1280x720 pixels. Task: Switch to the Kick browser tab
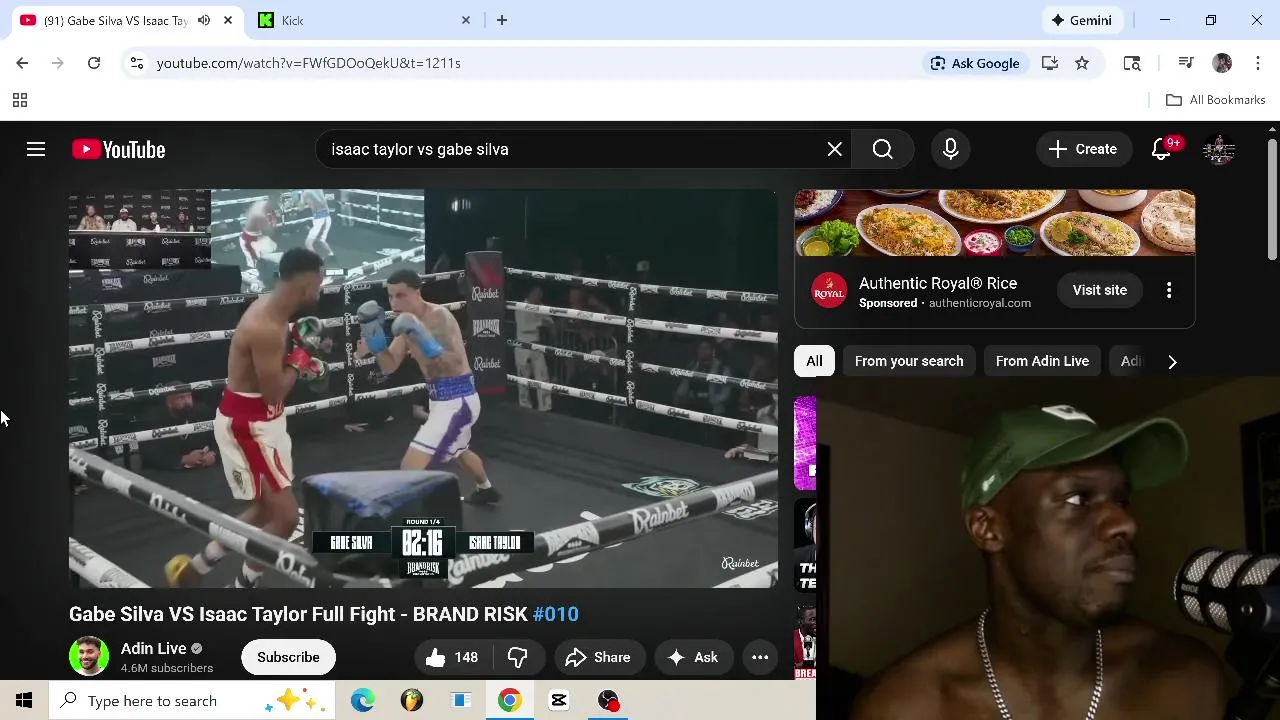[x=363, y=20]
